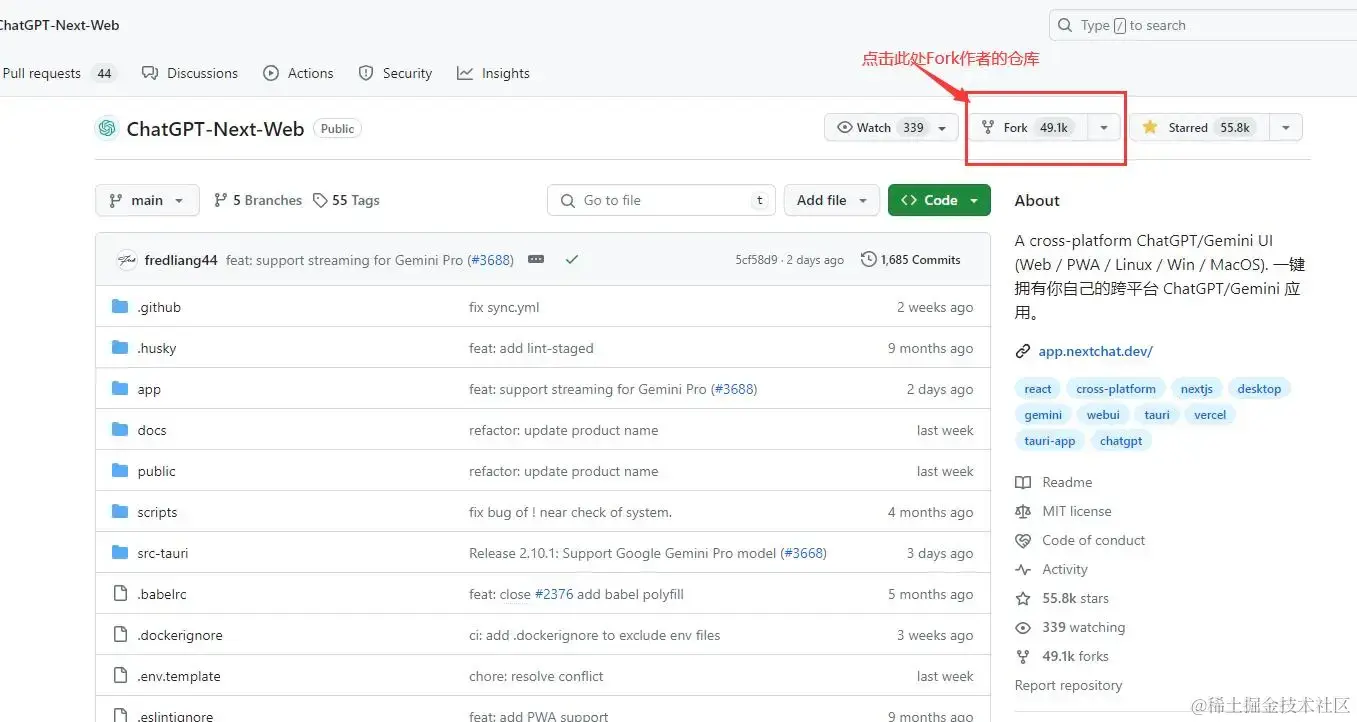Image resolution: width=1357 pixels, height=722 pixels.
Task: Switch to the Actions tab
Action: coord(298,73)
